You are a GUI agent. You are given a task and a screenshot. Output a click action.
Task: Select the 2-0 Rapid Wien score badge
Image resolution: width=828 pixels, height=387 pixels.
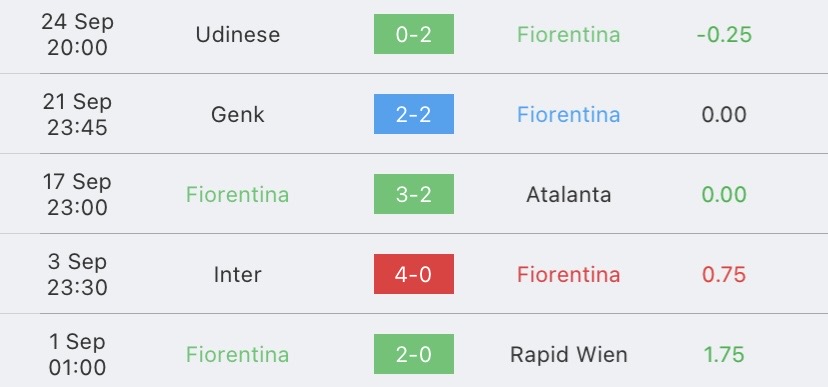click(413, 354)
